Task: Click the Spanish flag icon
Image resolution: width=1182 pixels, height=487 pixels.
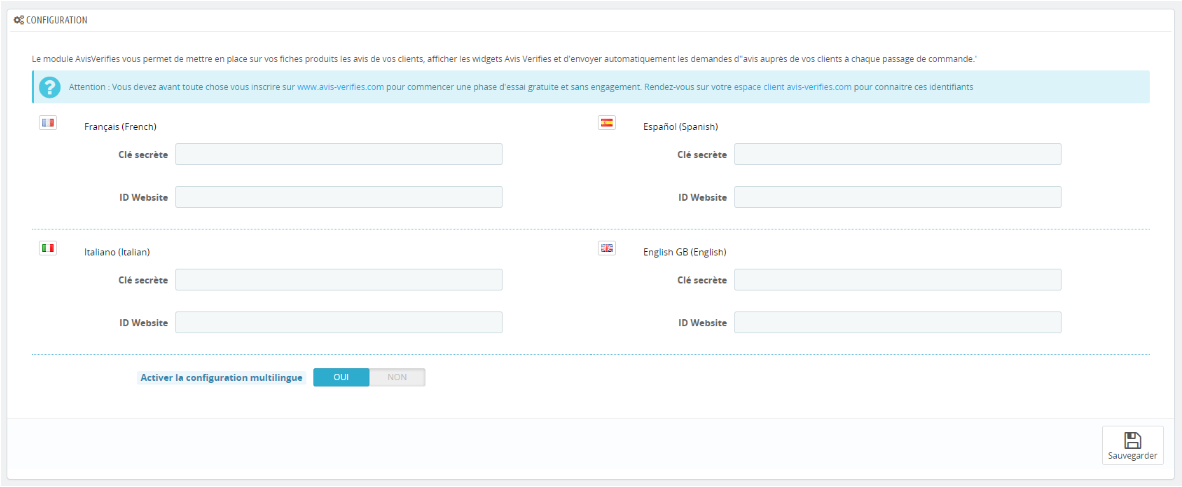Action: [x=606, y=123]
